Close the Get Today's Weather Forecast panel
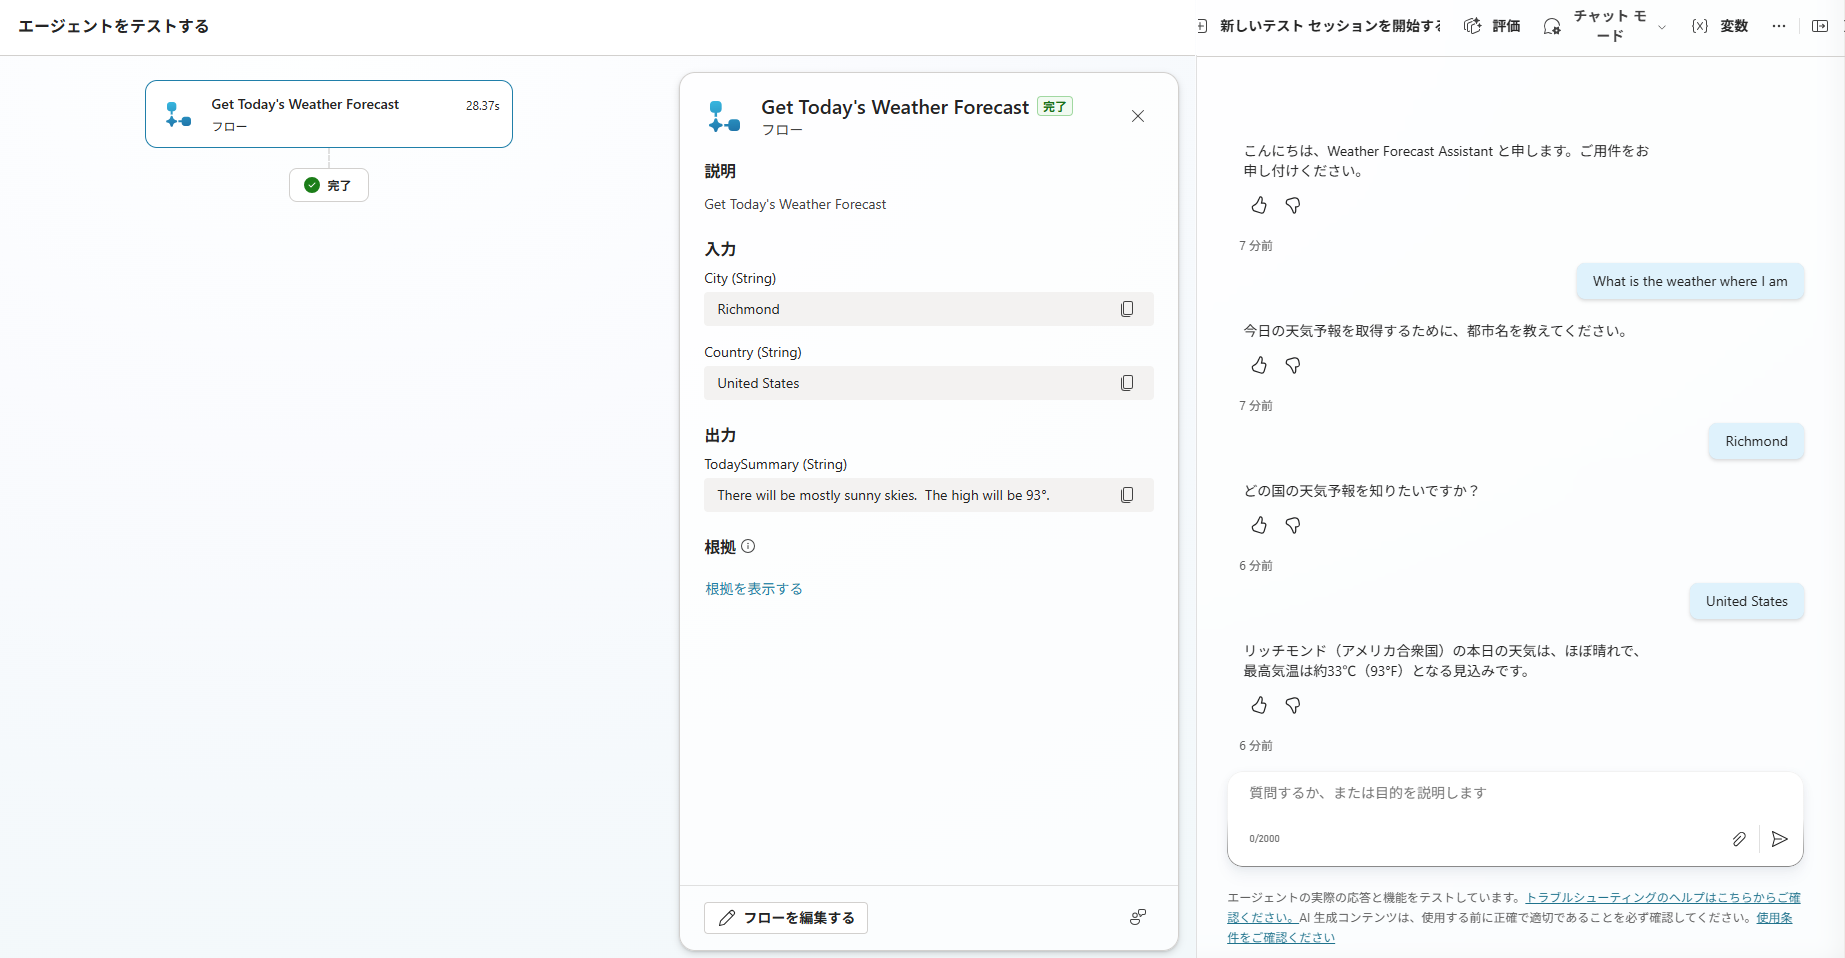 coord(1138,116)
